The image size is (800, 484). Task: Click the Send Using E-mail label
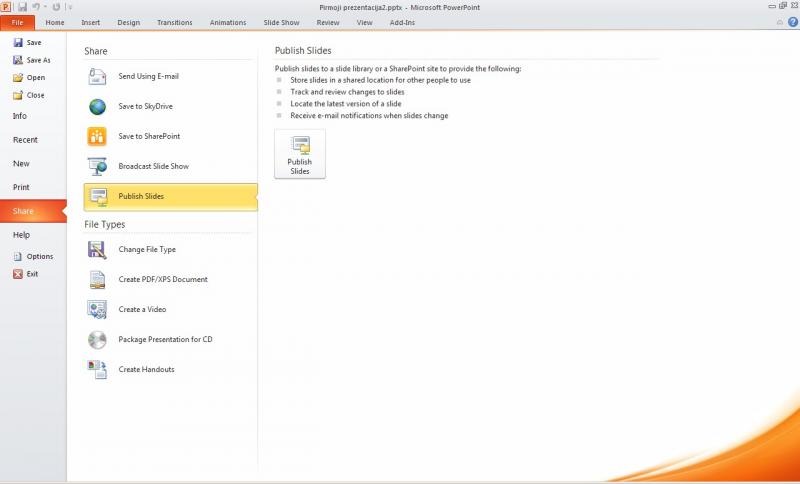click(148, 77)
